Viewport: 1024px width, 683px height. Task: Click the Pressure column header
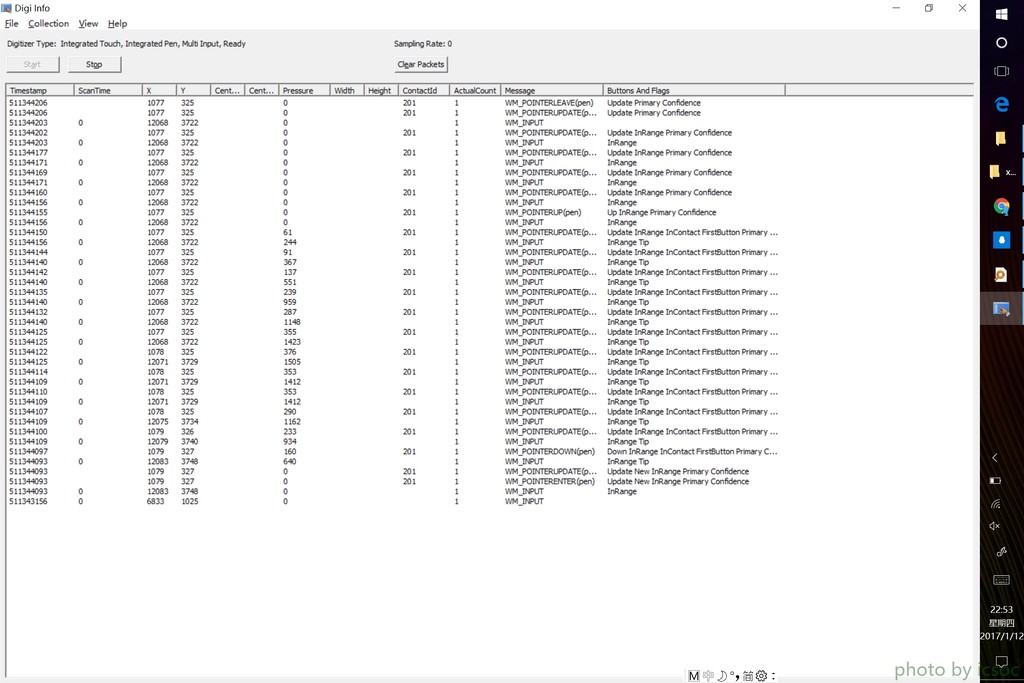coord(304,90)
